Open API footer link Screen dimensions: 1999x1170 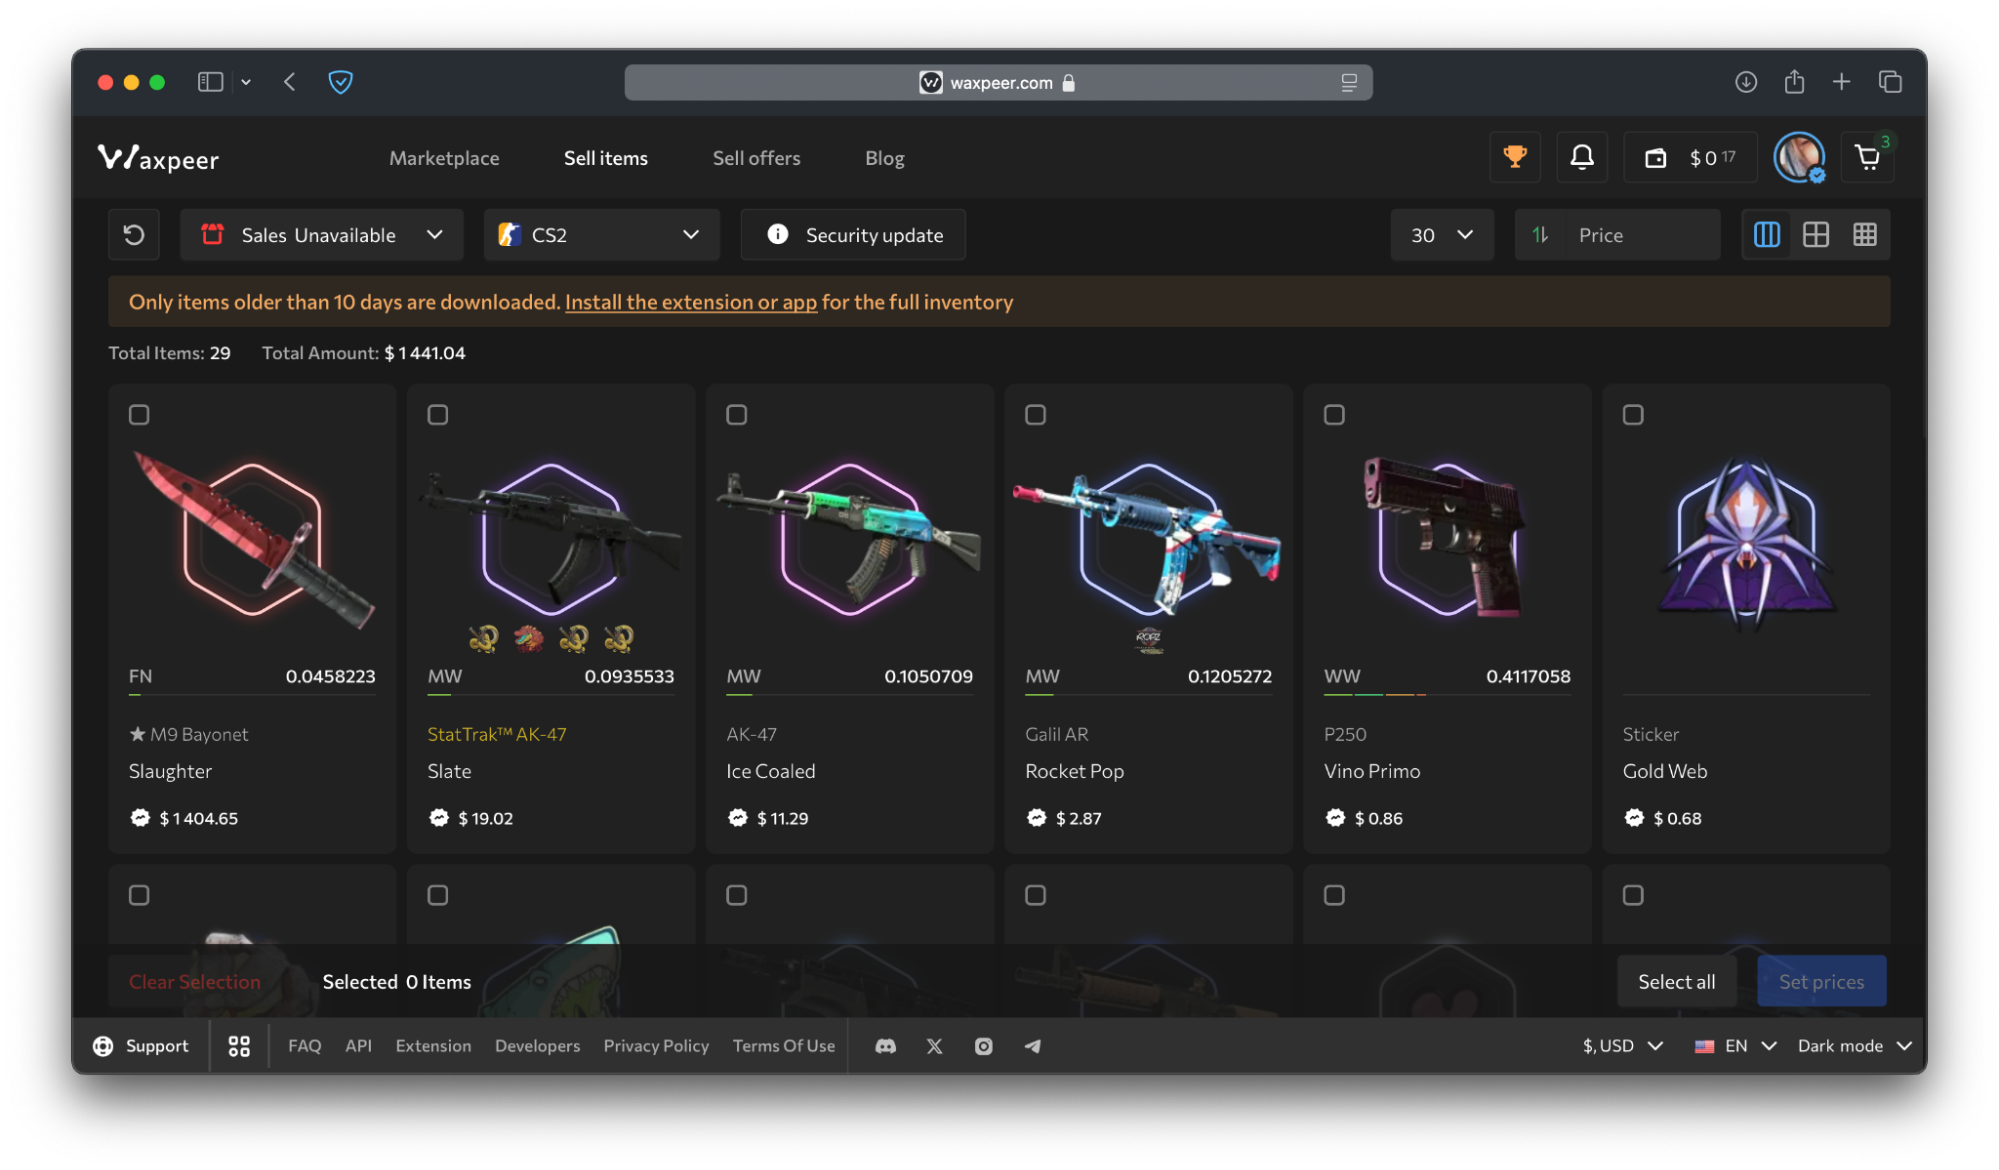tap(358, 1046)
